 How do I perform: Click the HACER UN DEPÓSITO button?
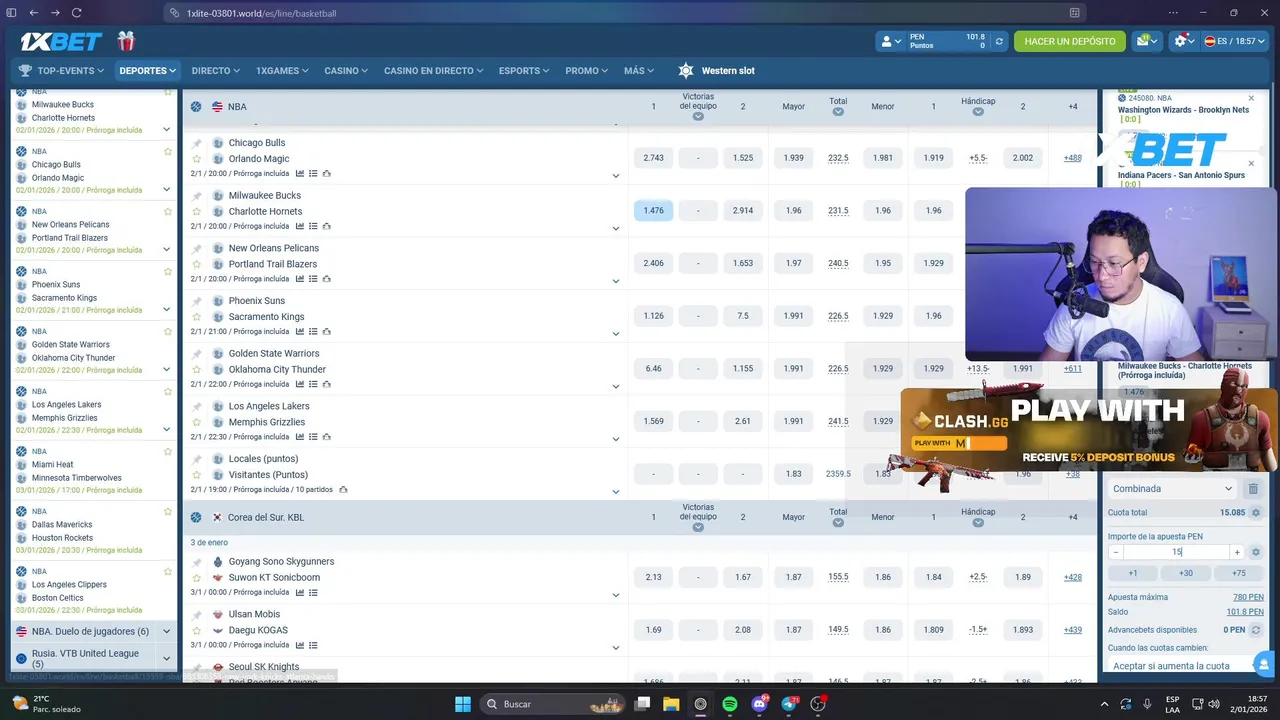point(1070,42)
